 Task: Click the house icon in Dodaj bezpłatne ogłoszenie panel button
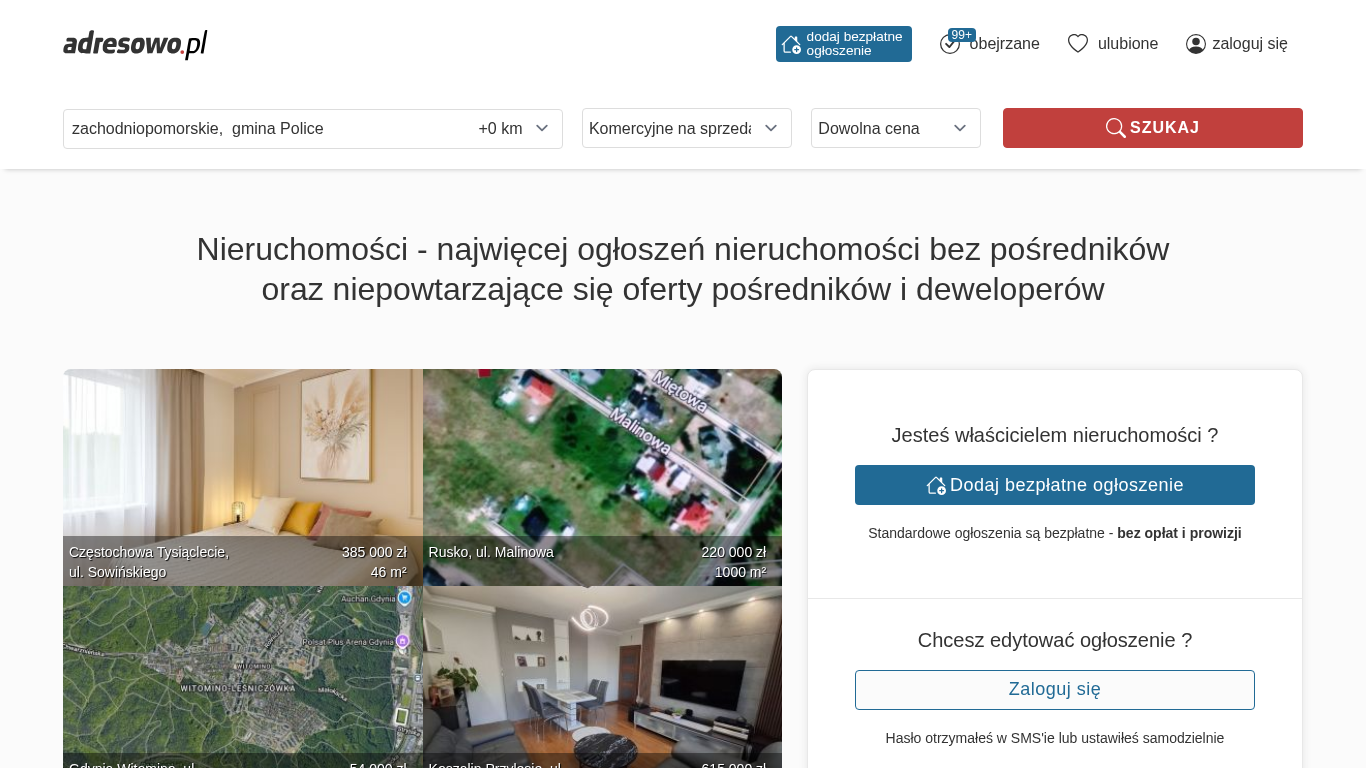point(936,485)
